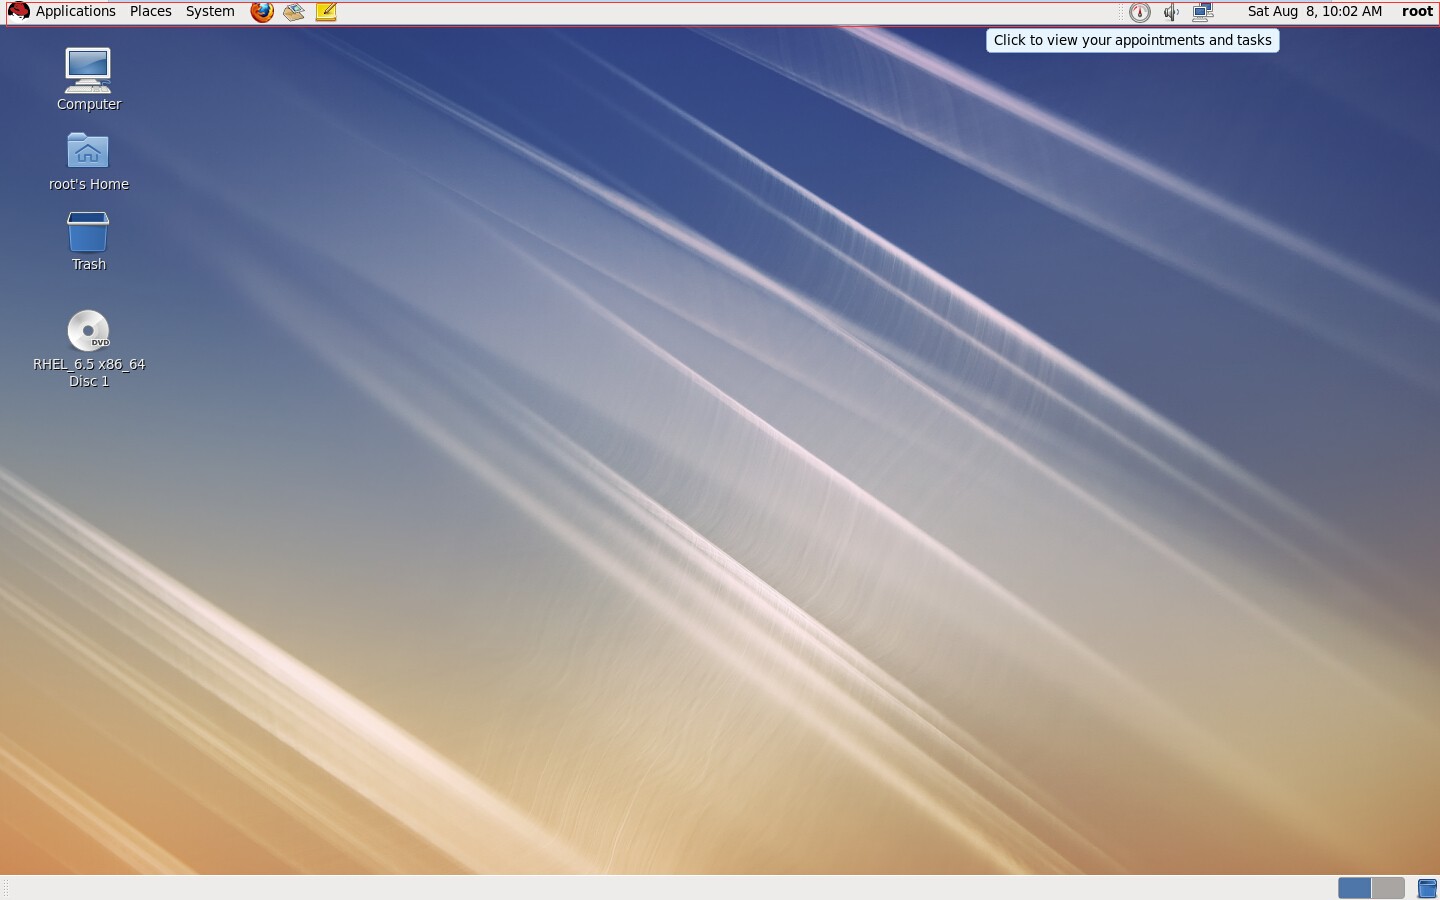This screenshot has height=900, width=1440.
Task: Open the volume control speaker icon
Action: [x=1171, y=12]
